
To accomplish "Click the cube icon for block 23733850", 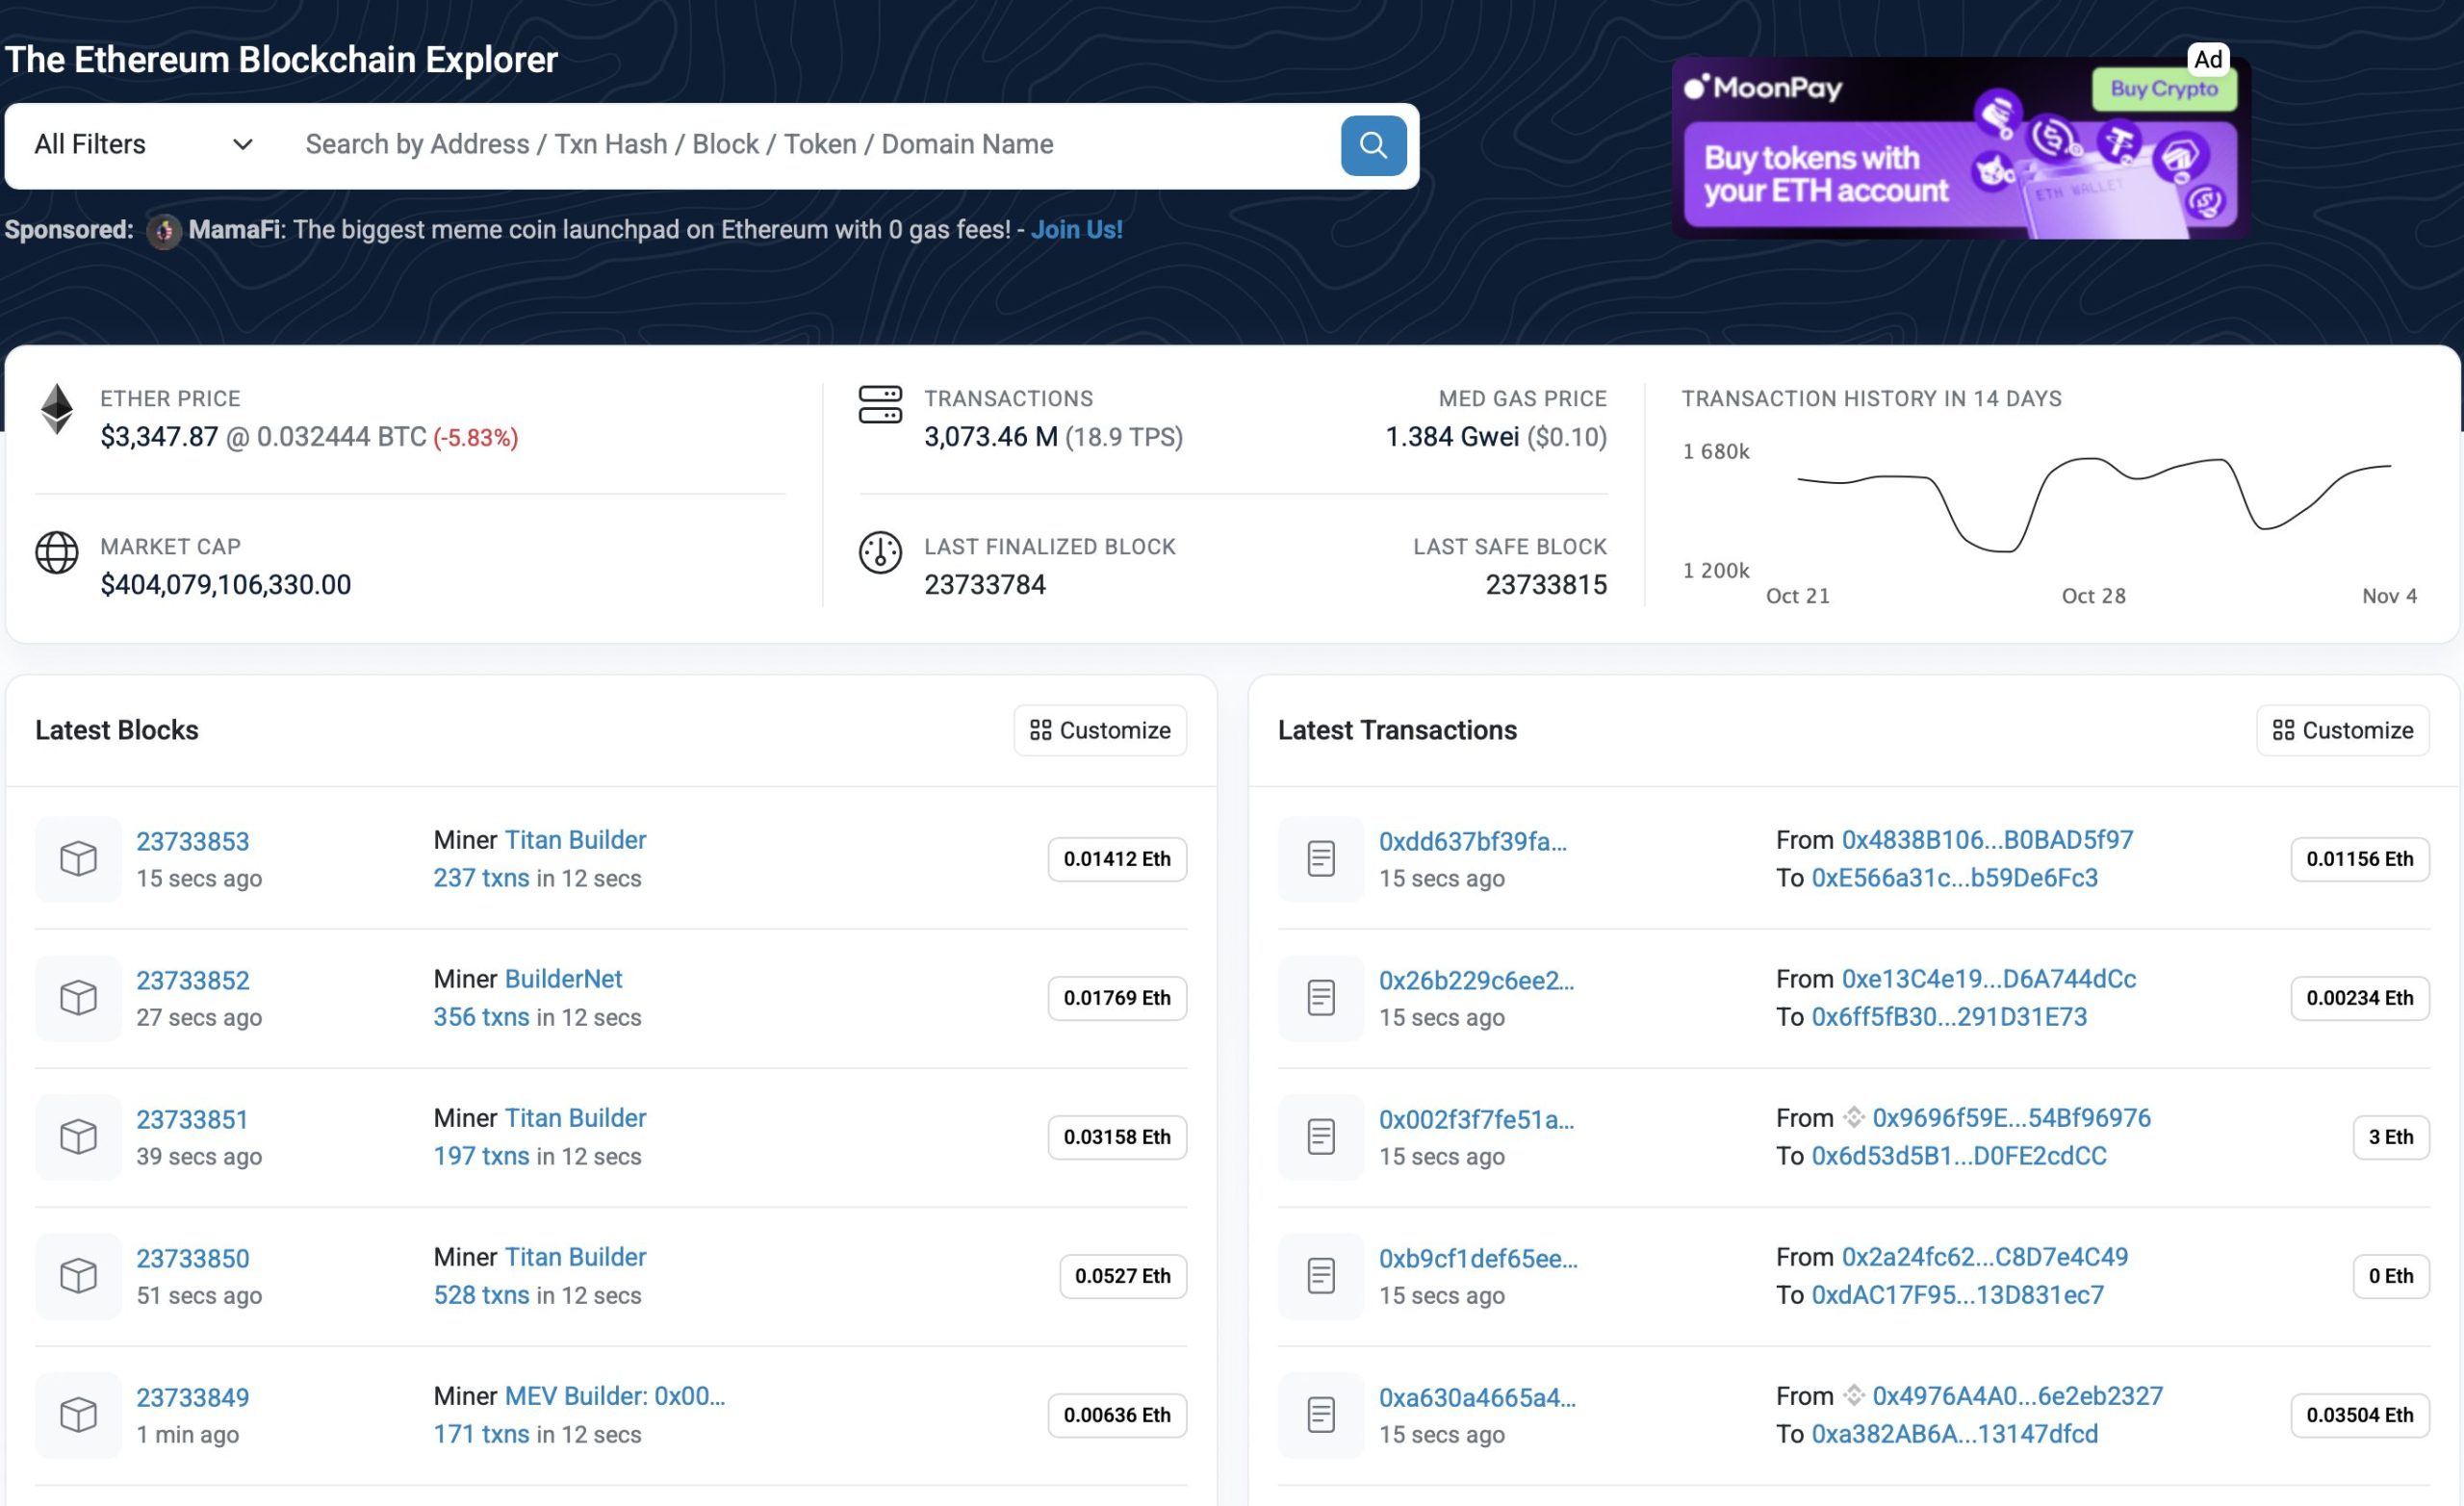I will (x=78, y=1275).
